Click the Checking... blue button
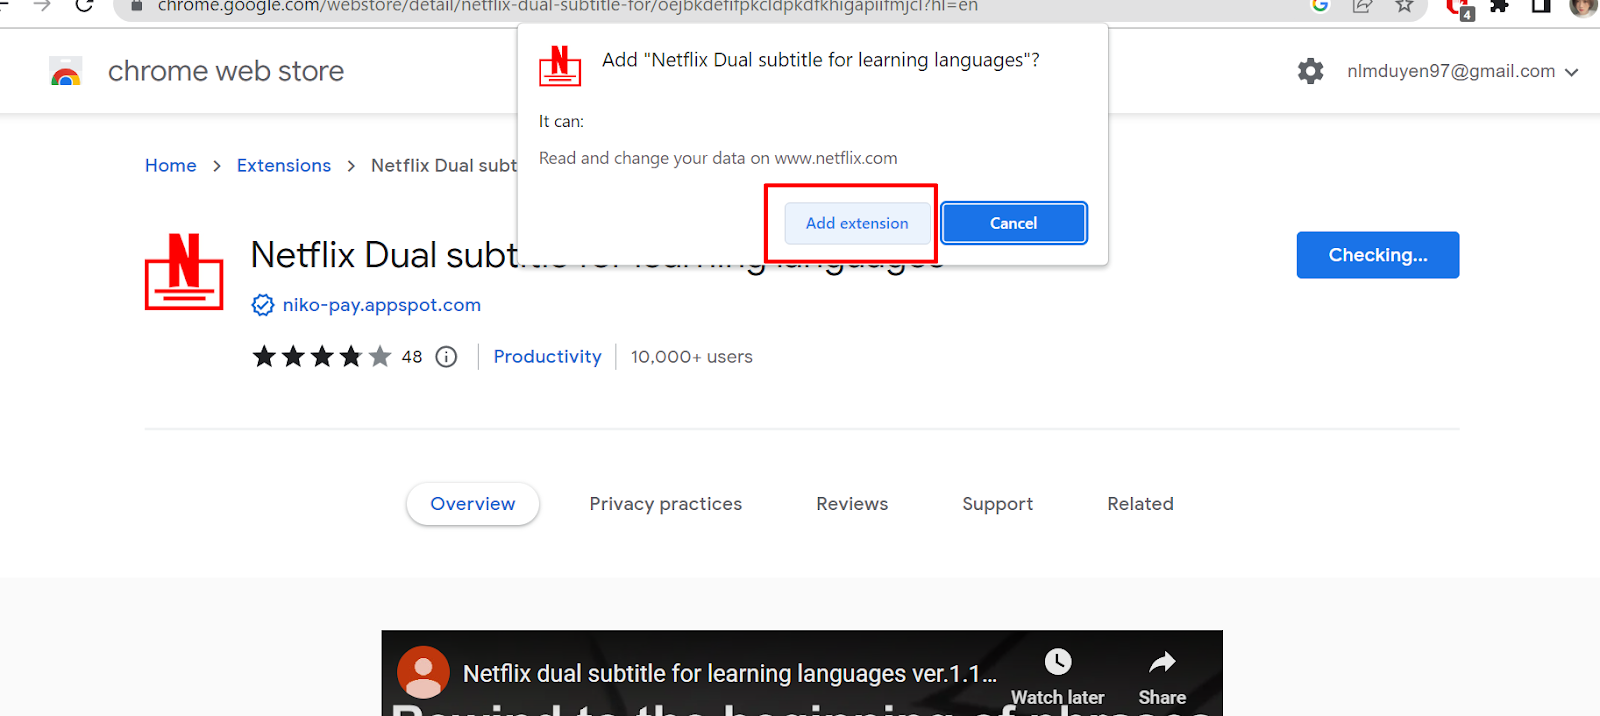 1377,255
